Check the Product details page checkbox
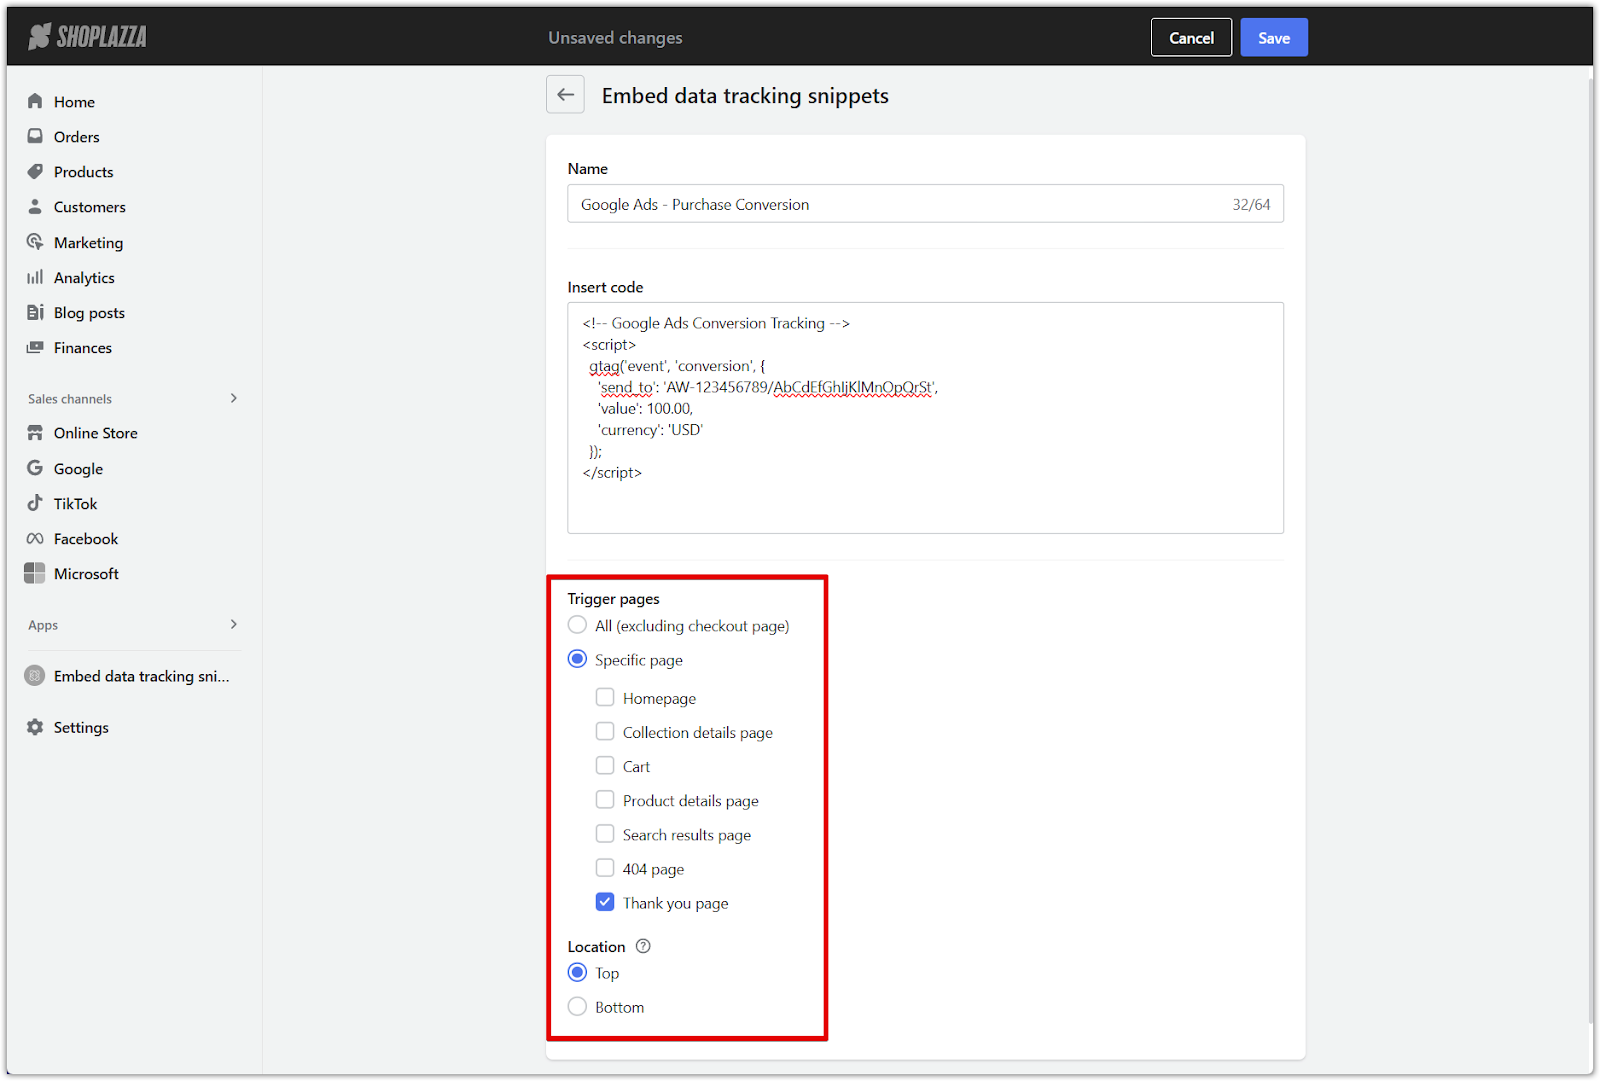 (x=605, y=799)
